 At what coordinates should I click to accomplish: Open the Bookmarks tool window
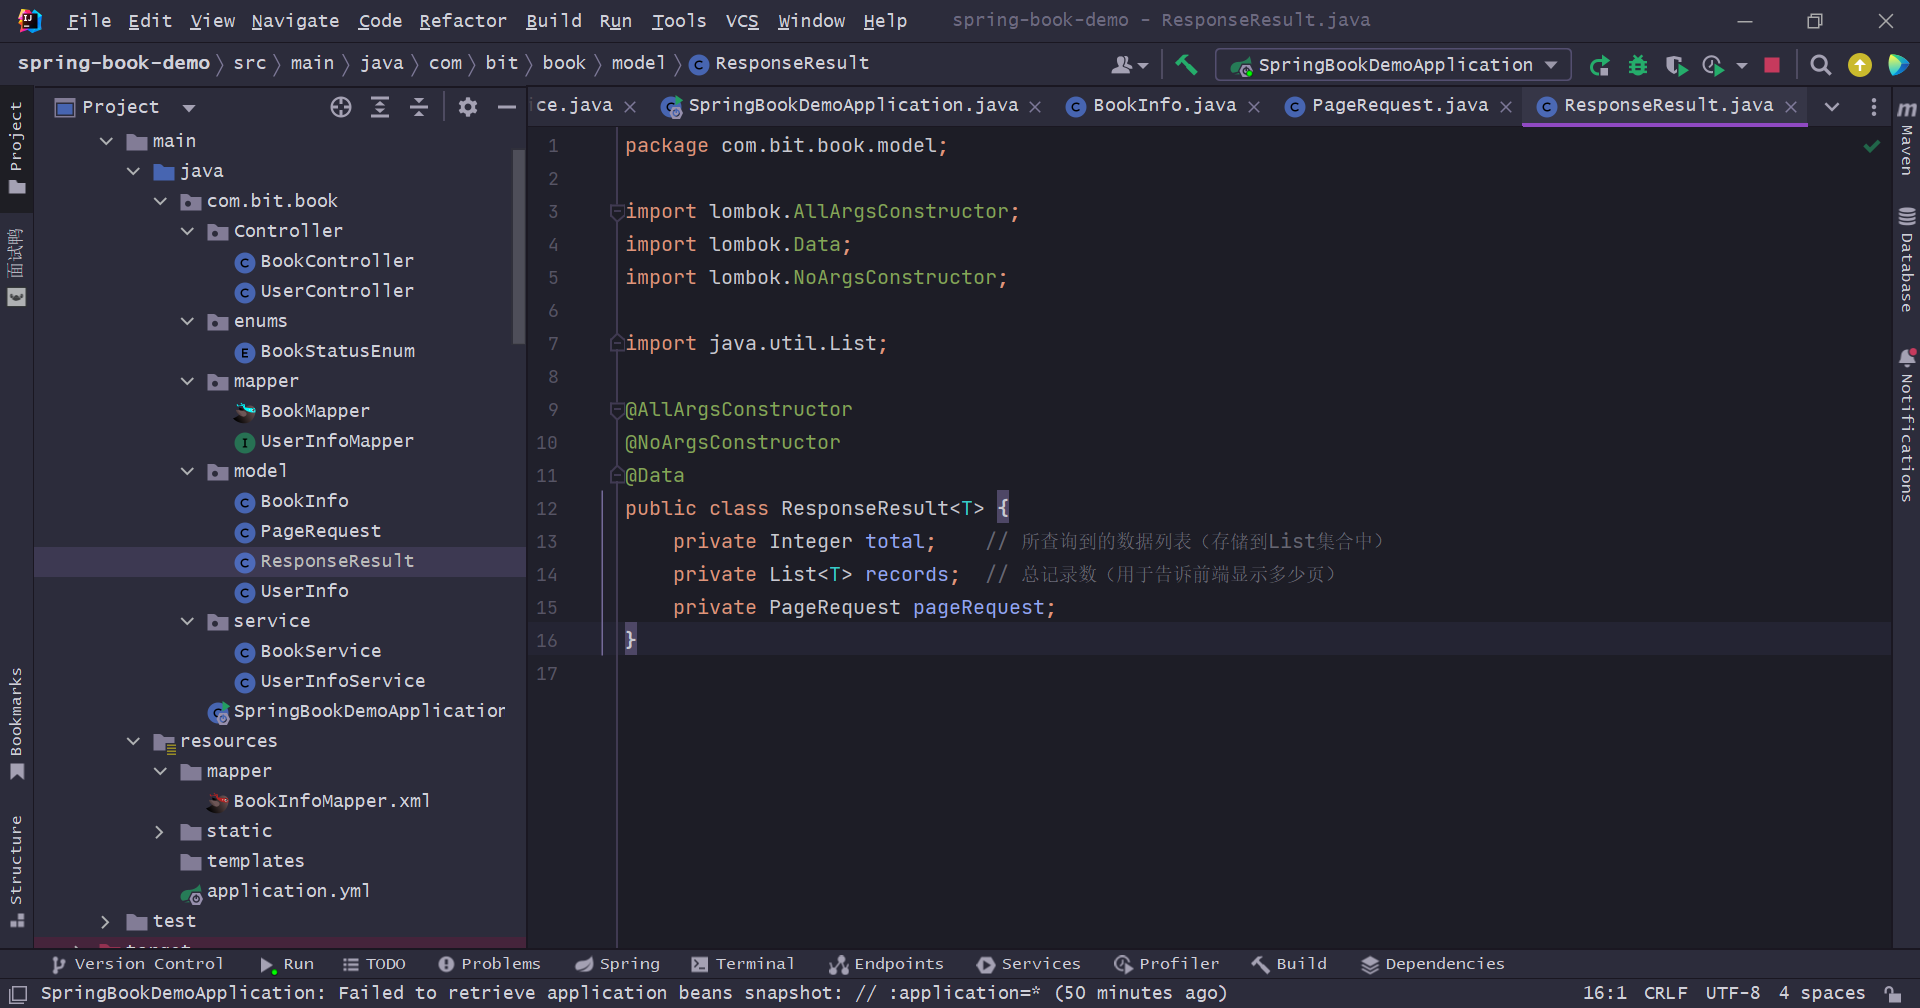16,723
